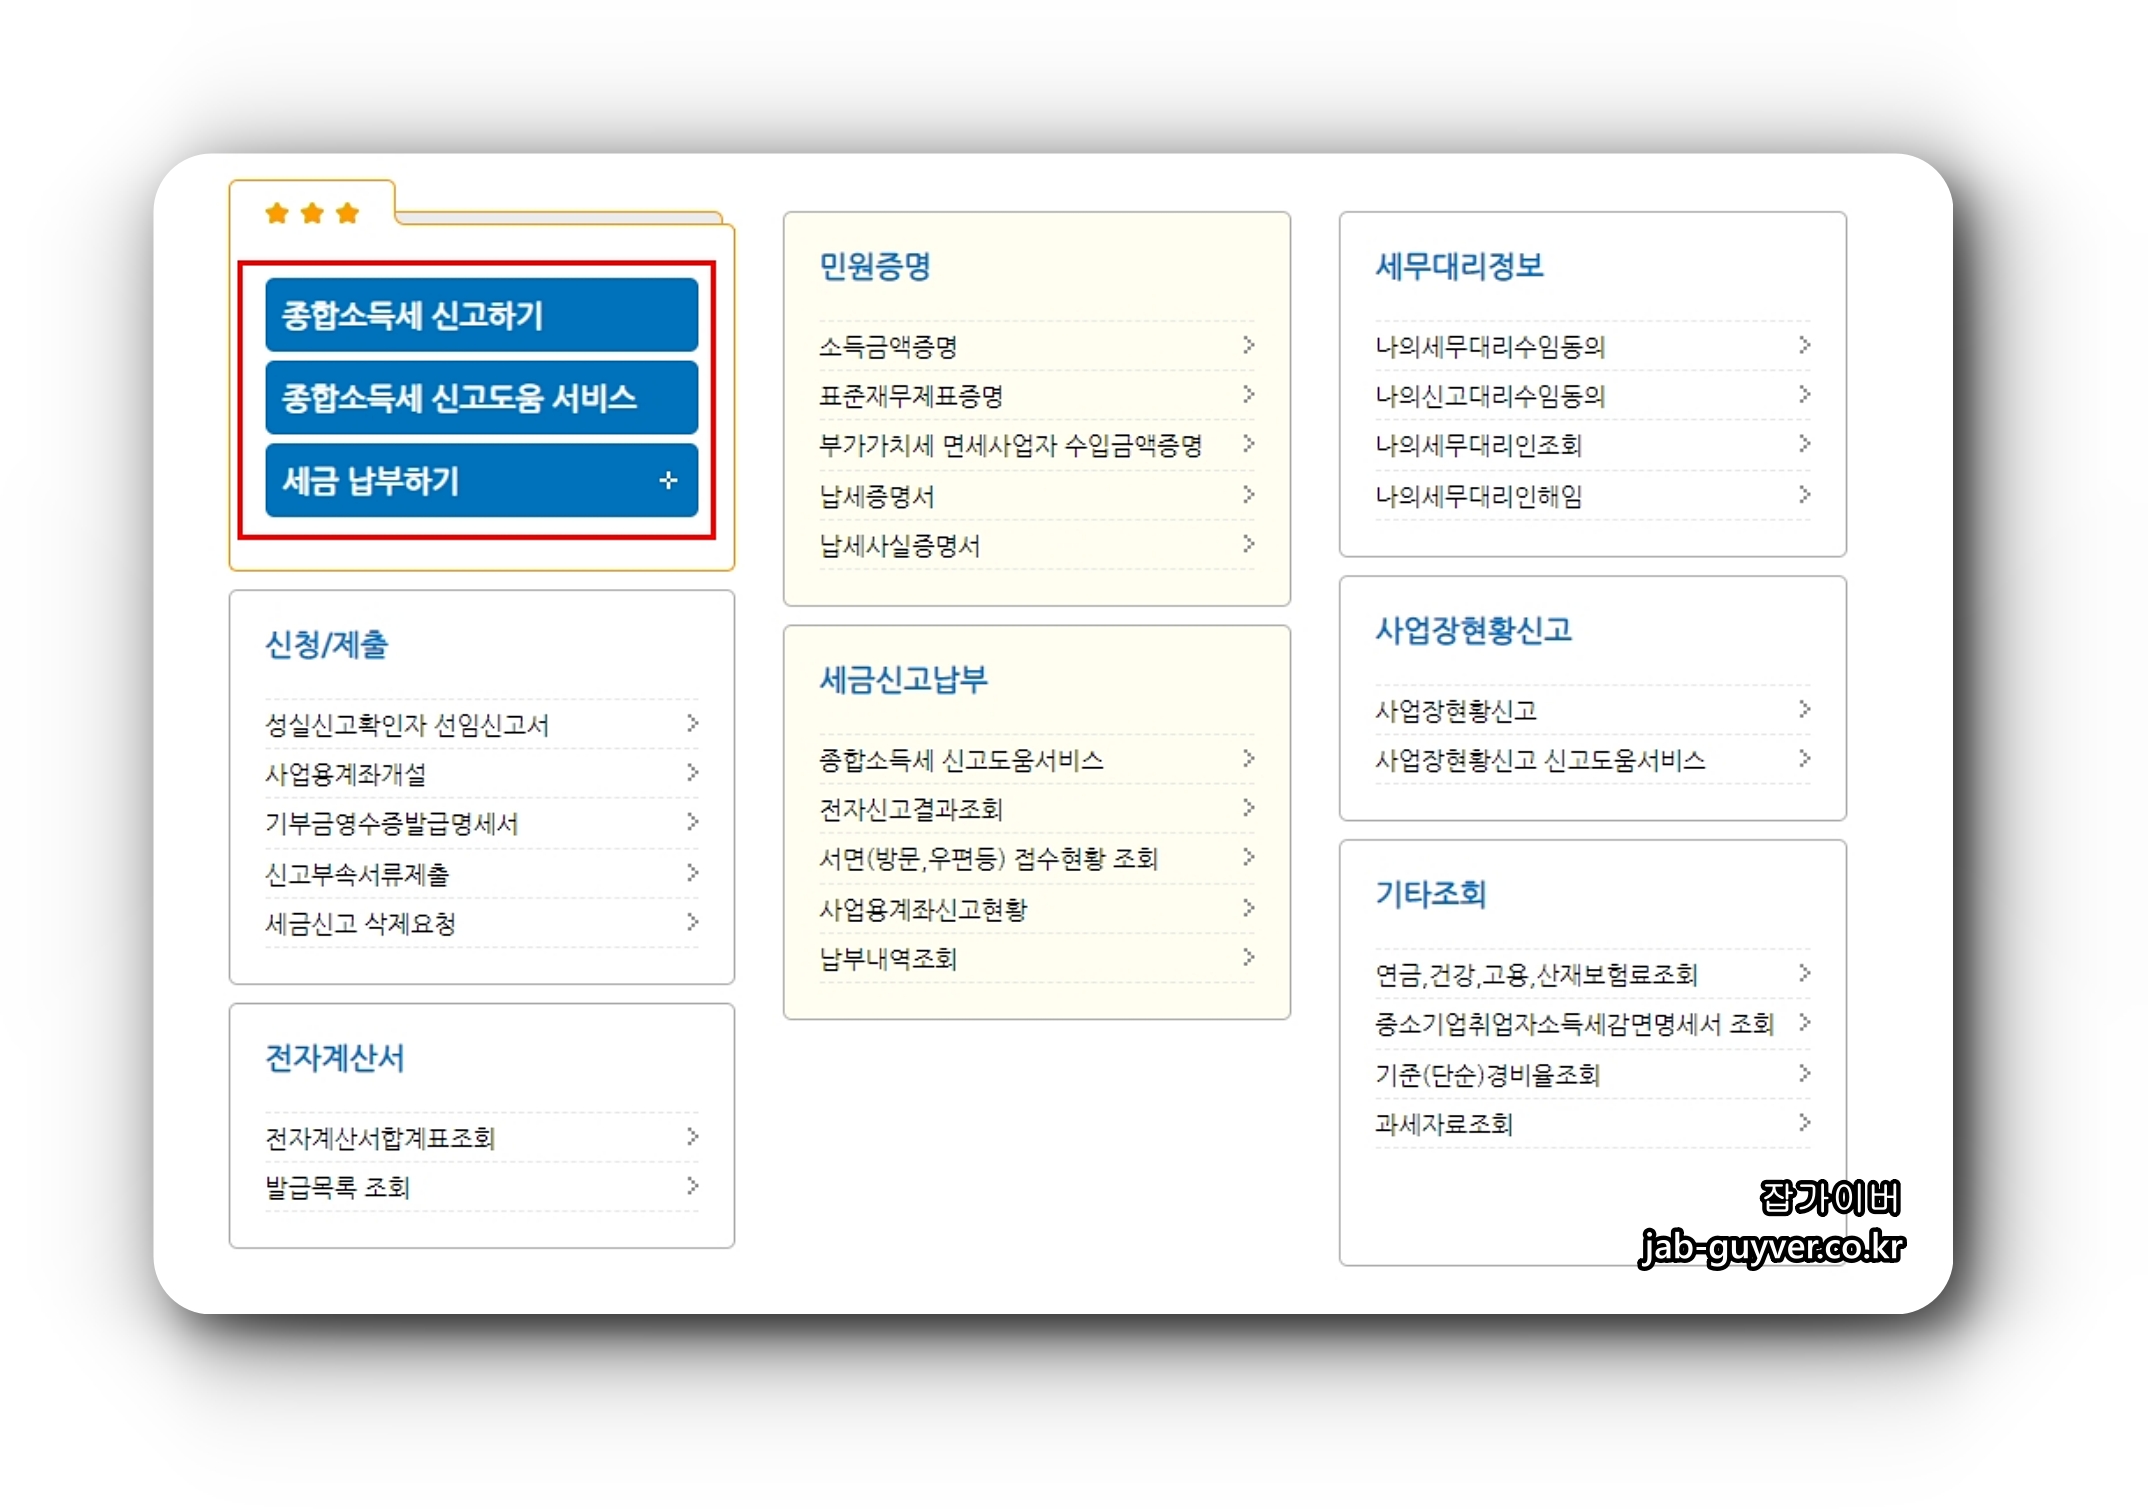Click chevron beside 전자계산서합계표조회
Image resolution: width=2148 pixels, height=1509 pixels.
click(x=692, y=1137)
